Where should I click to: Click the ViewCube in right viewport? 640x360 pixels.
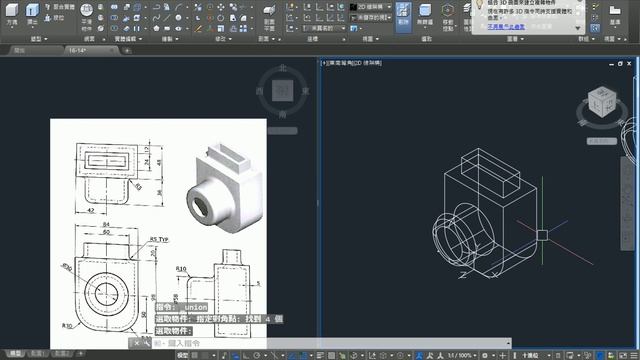tap(602, 102)
